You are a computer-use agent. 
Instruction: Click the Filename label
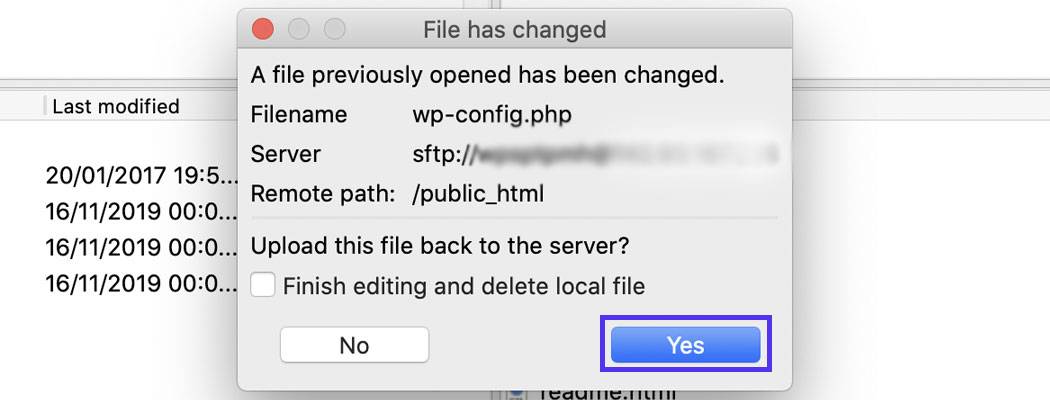pos(299,114)
